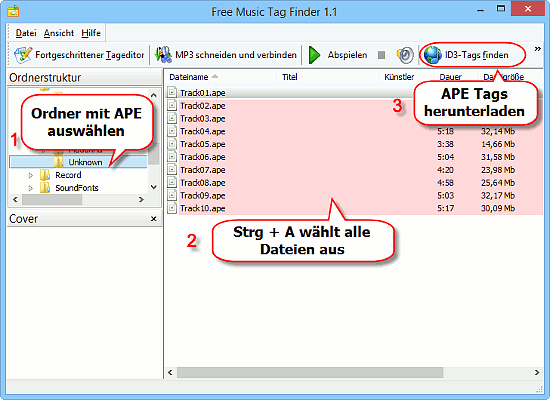Click the 25,64 Mb size of Track08.ape
The height and width of the screenshot is (400, 550).
point(498,183)
